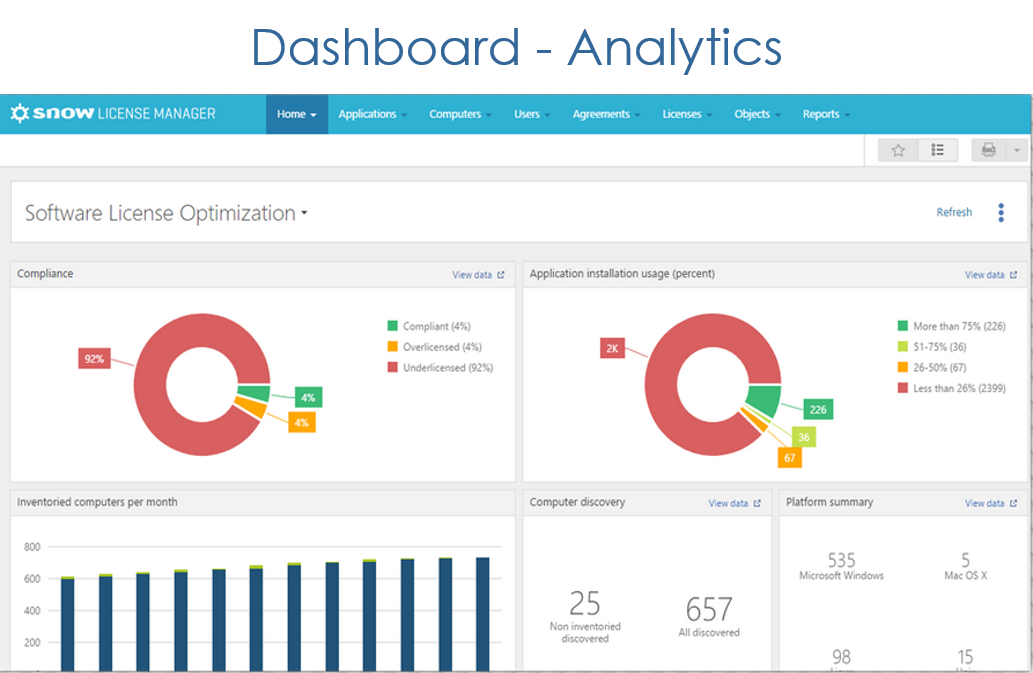Click the star favorites icon
This screenshot has width=1033, height=673.
point(898,150)
